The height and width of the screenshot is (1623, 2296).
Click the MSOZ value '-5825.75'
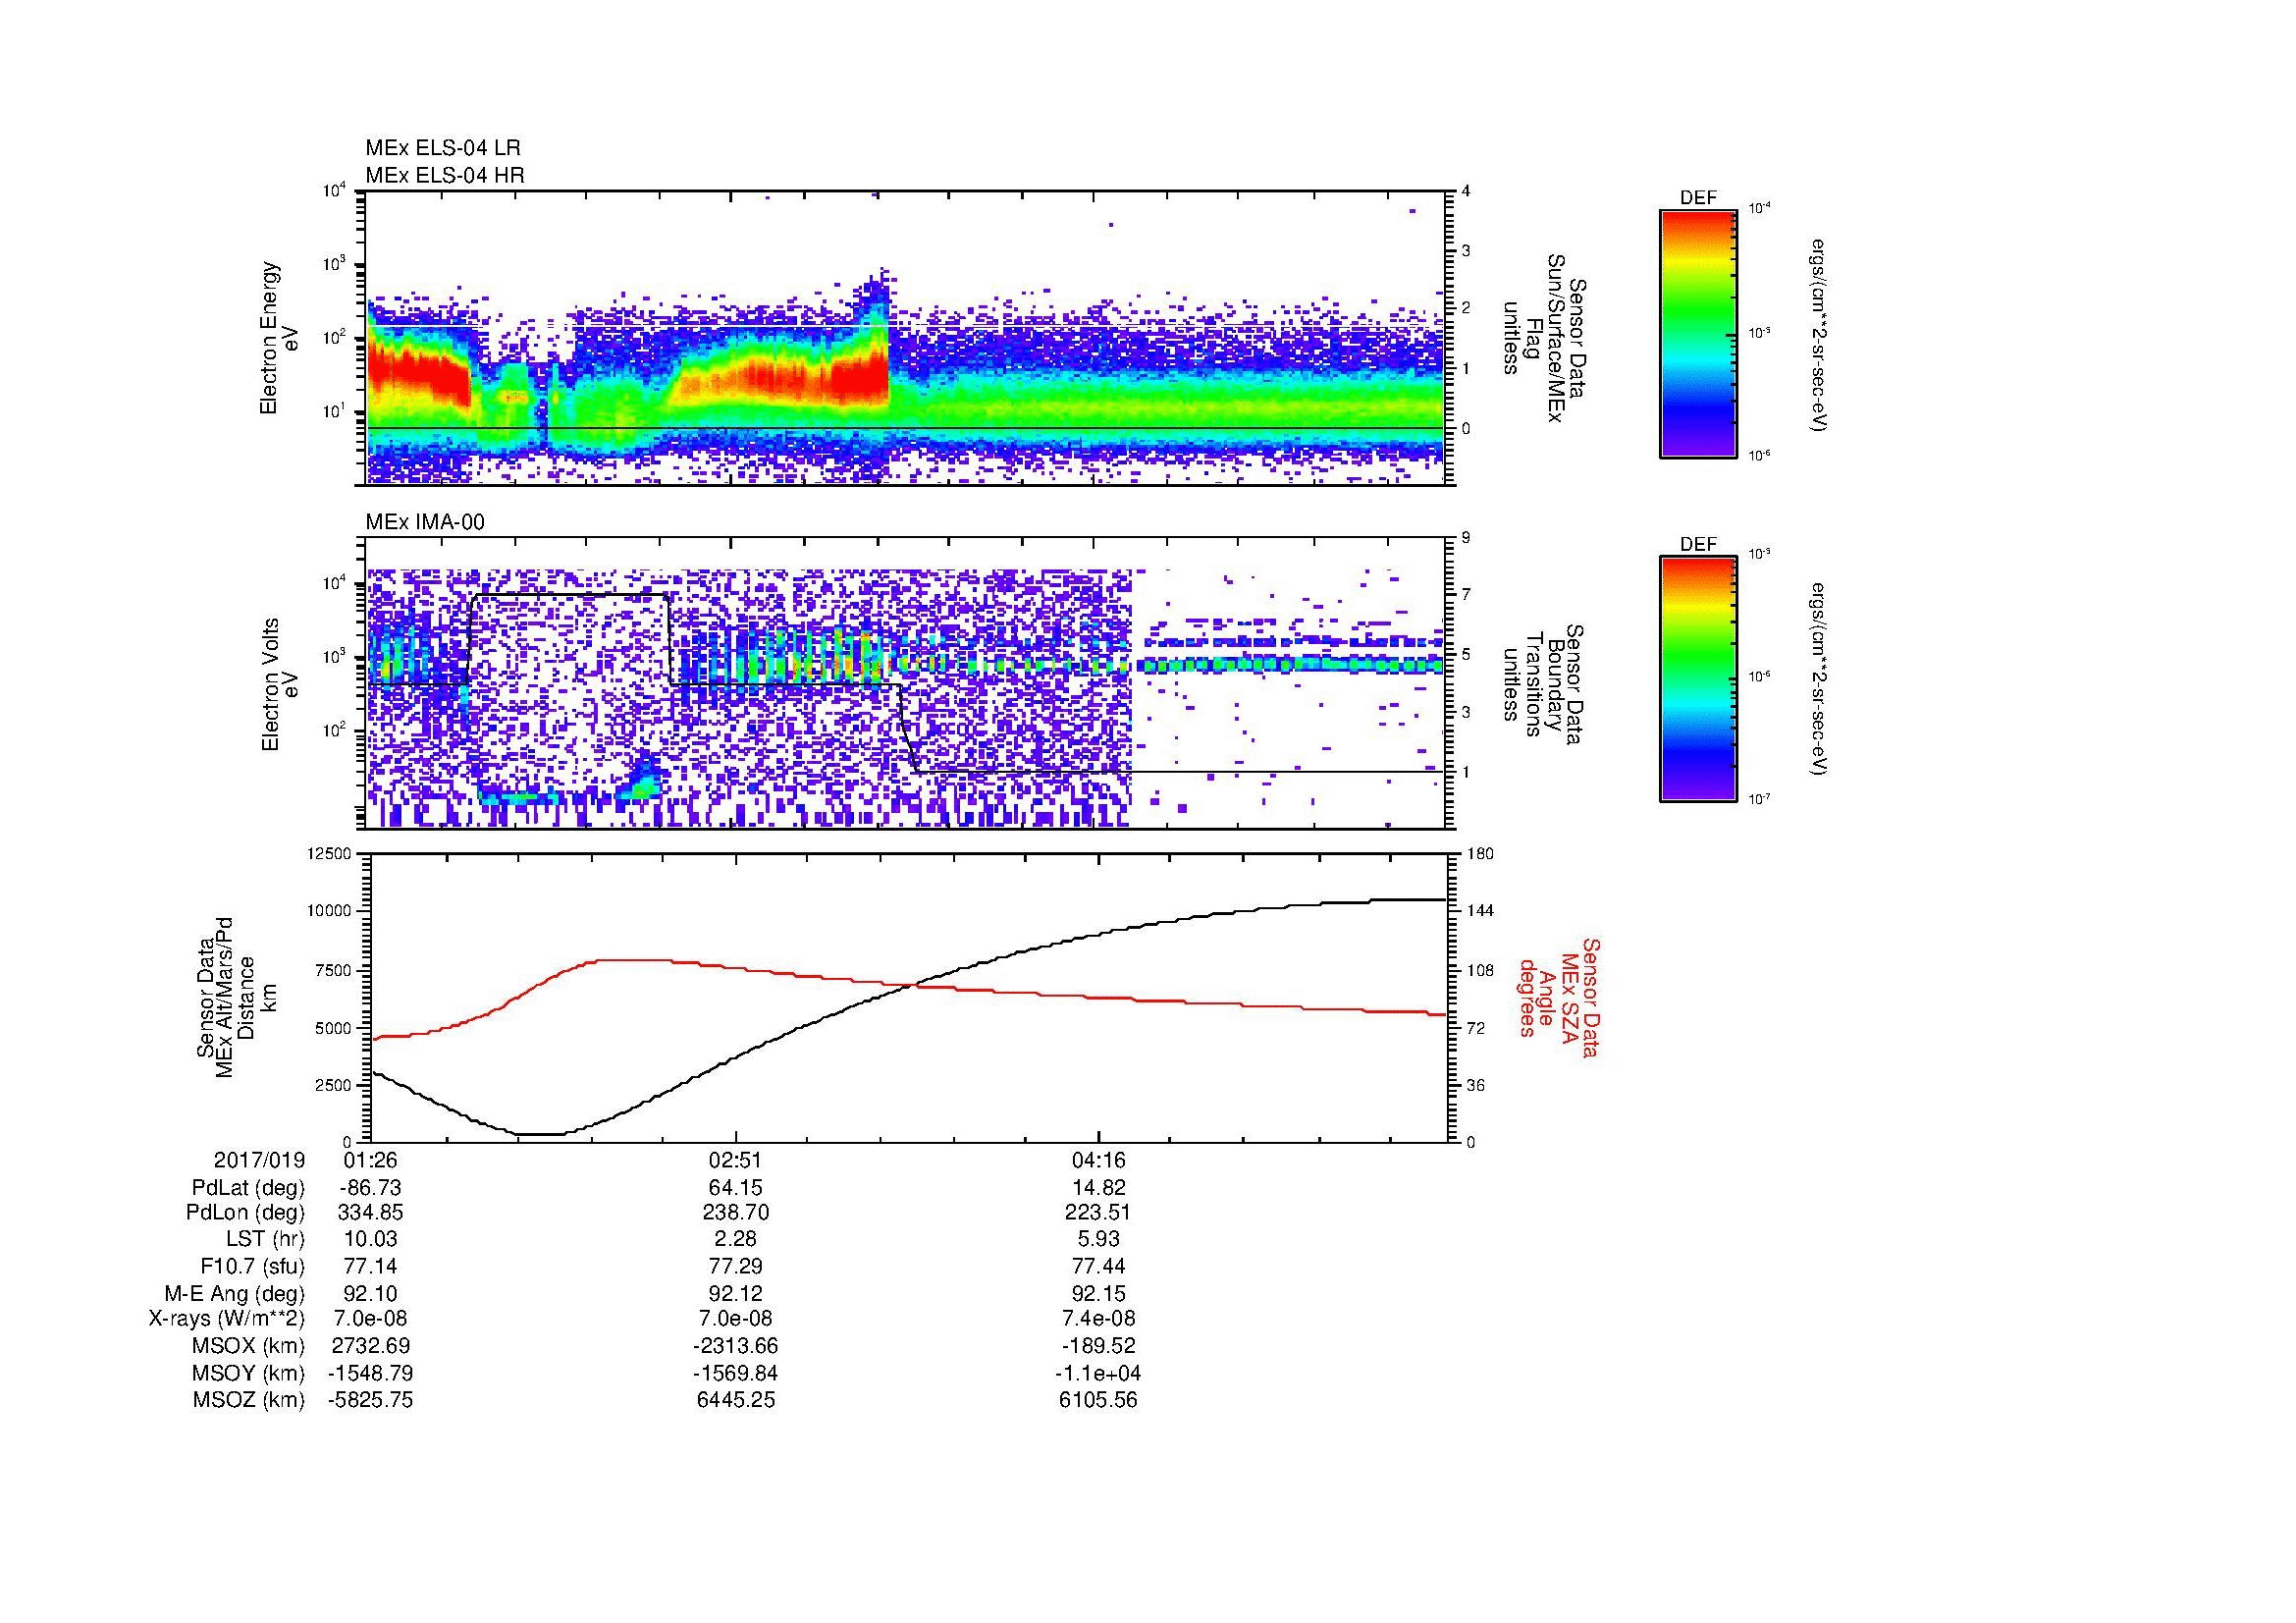pos(370,1400)
